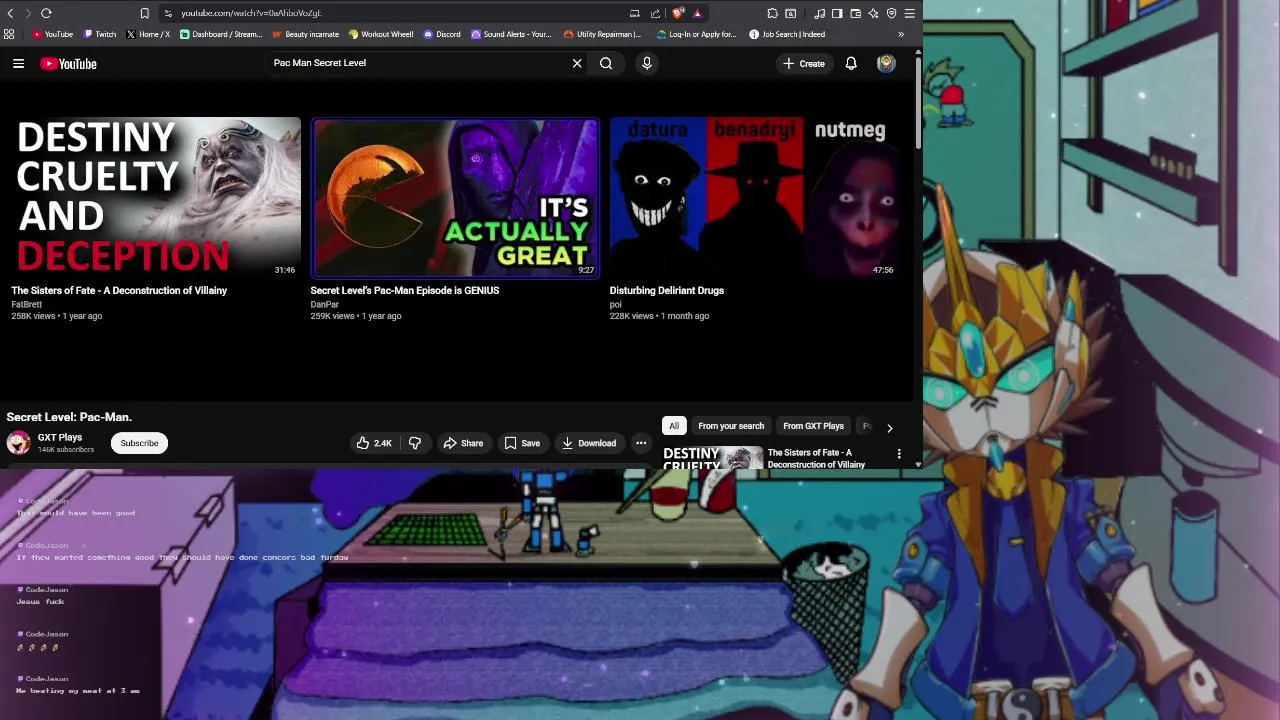Open YouTube notifications bell

(851, 63)
